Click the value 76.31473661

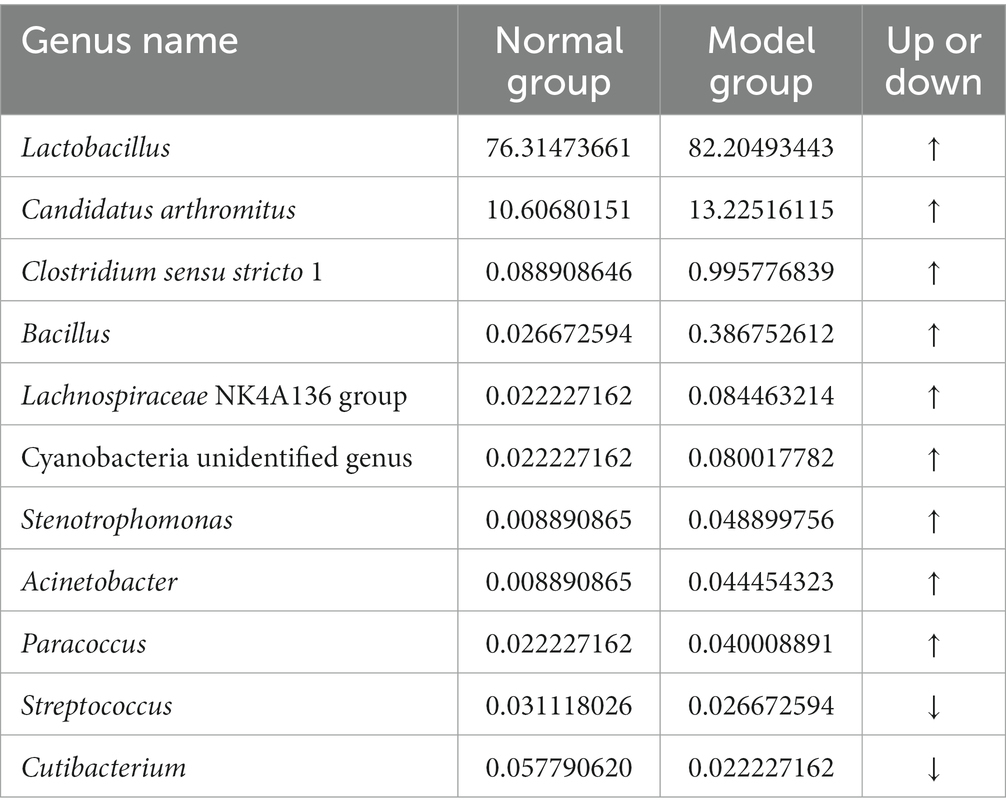[x=559, y=148]
